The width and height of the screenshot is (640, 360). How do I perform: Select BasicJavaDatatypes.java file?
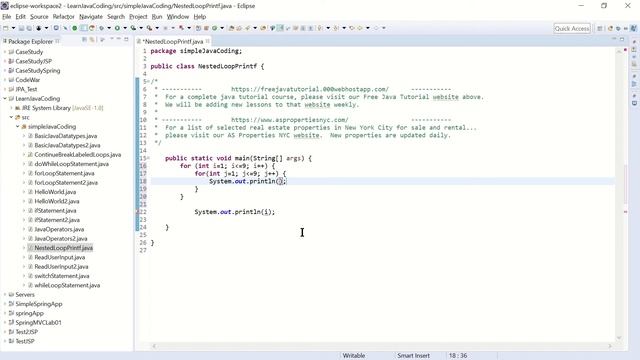click(65, 136)
